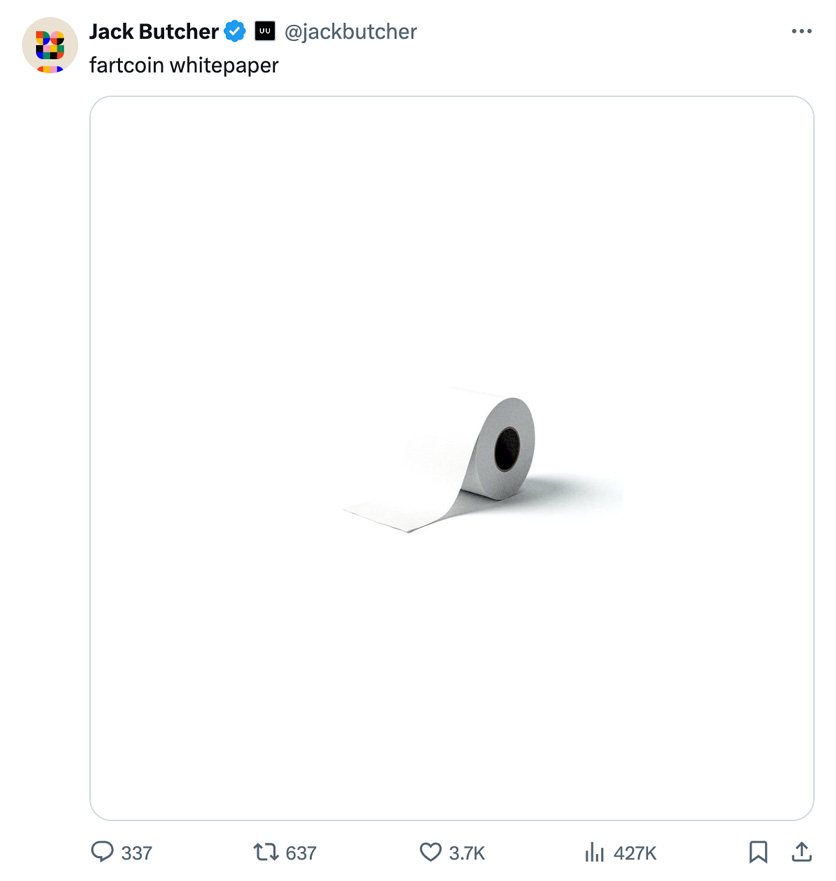The width and height of the screenshot is (836, 881).
Task: Click the 637 reposts count
Action: tap(301, 853)
